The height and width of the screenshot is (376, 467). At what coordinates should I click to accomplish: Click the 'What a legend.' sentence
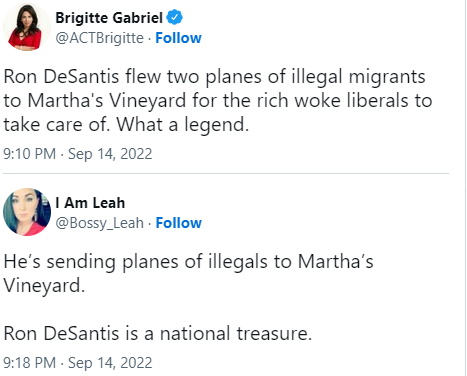coord(183,125)
